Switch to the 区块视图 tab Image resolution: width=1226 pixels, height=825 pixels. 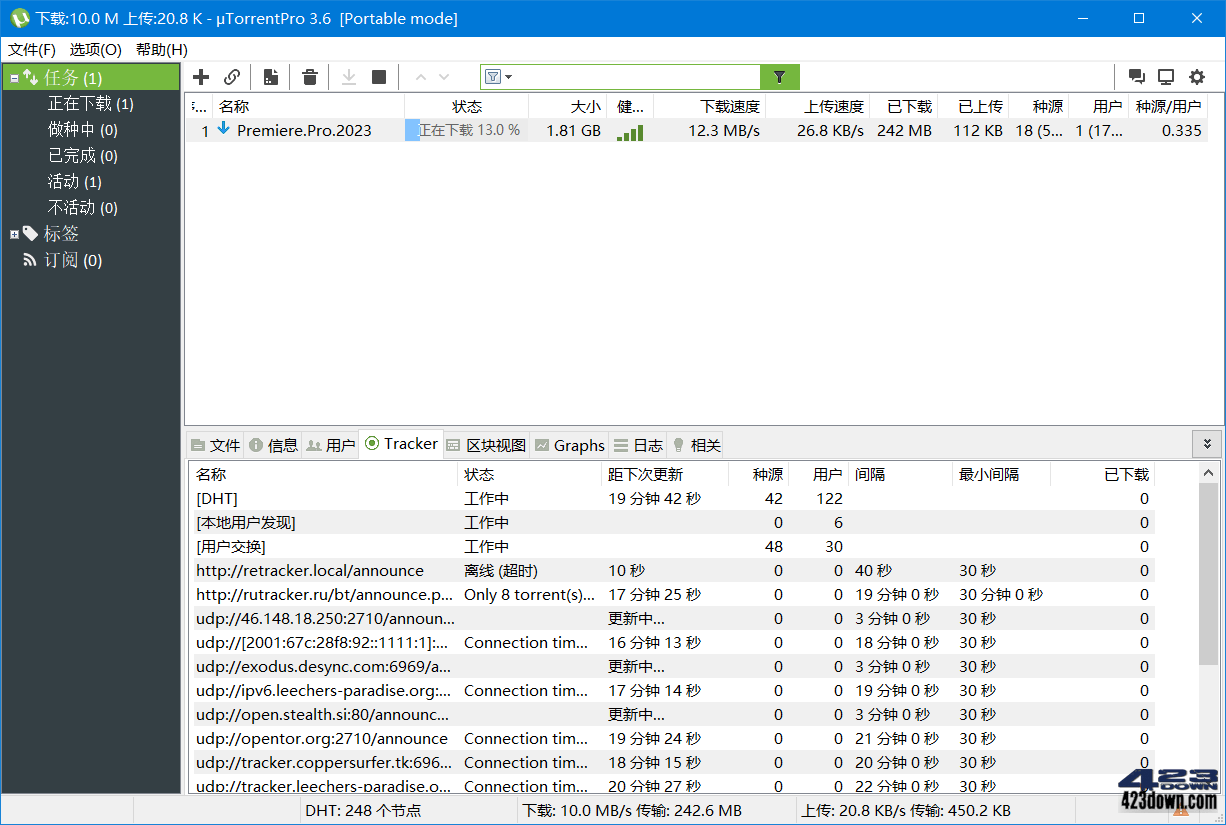[x=487, y=445]
